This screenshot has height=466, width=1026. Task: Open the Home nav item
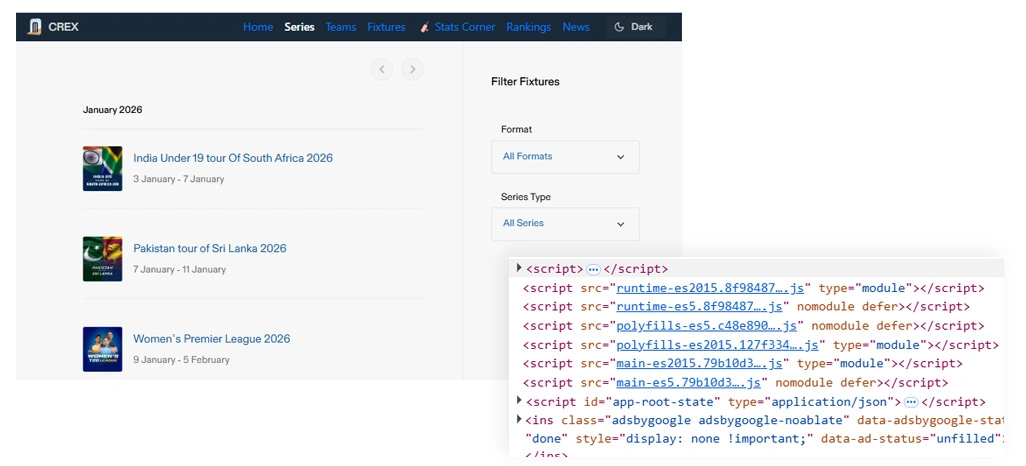[257, 27]
